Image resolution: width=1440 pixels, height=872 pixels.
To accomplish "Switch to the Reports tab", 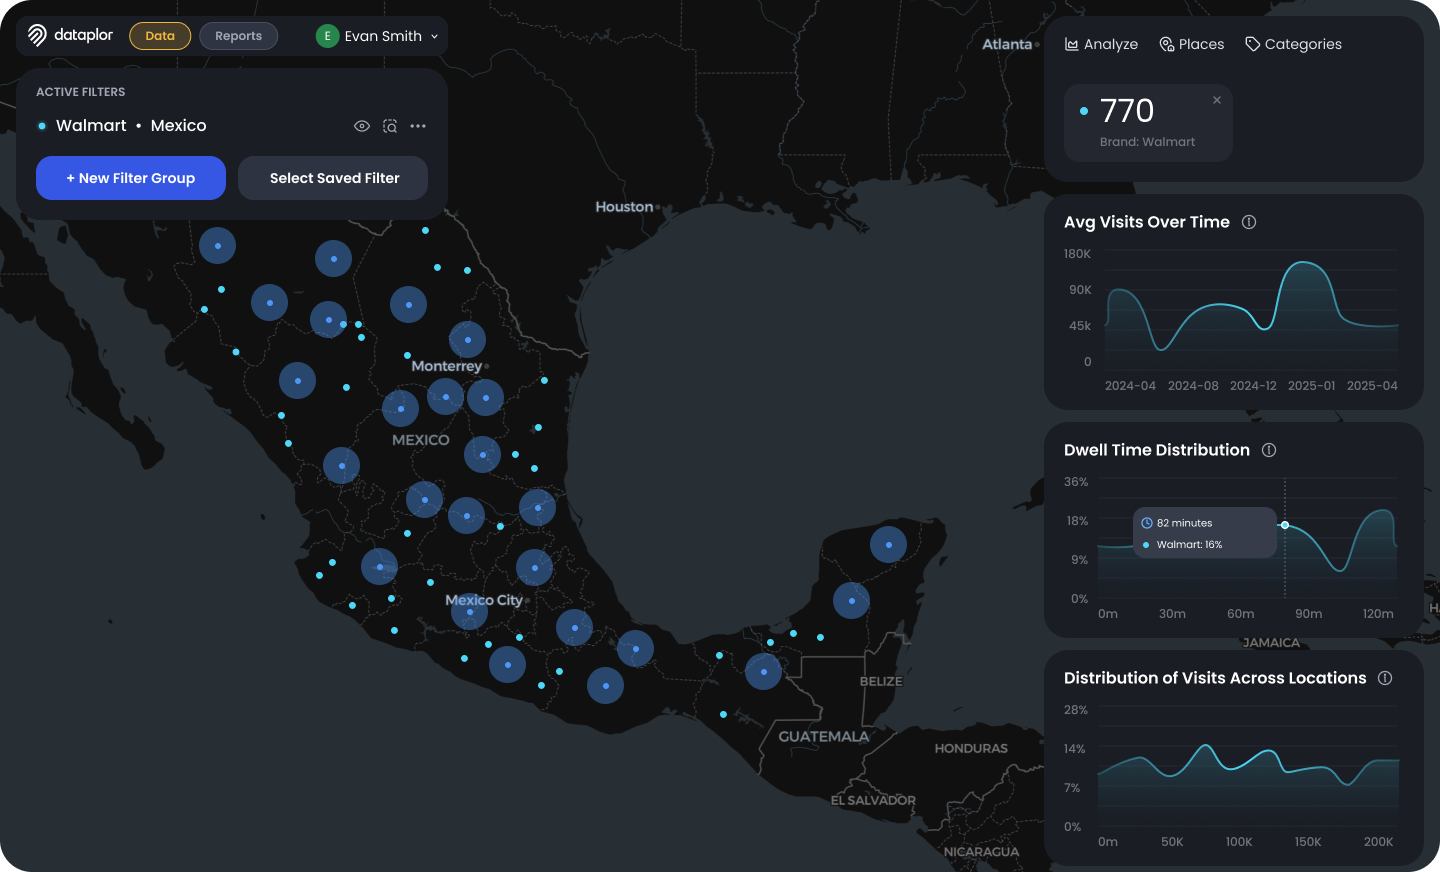I will point(238,36).
